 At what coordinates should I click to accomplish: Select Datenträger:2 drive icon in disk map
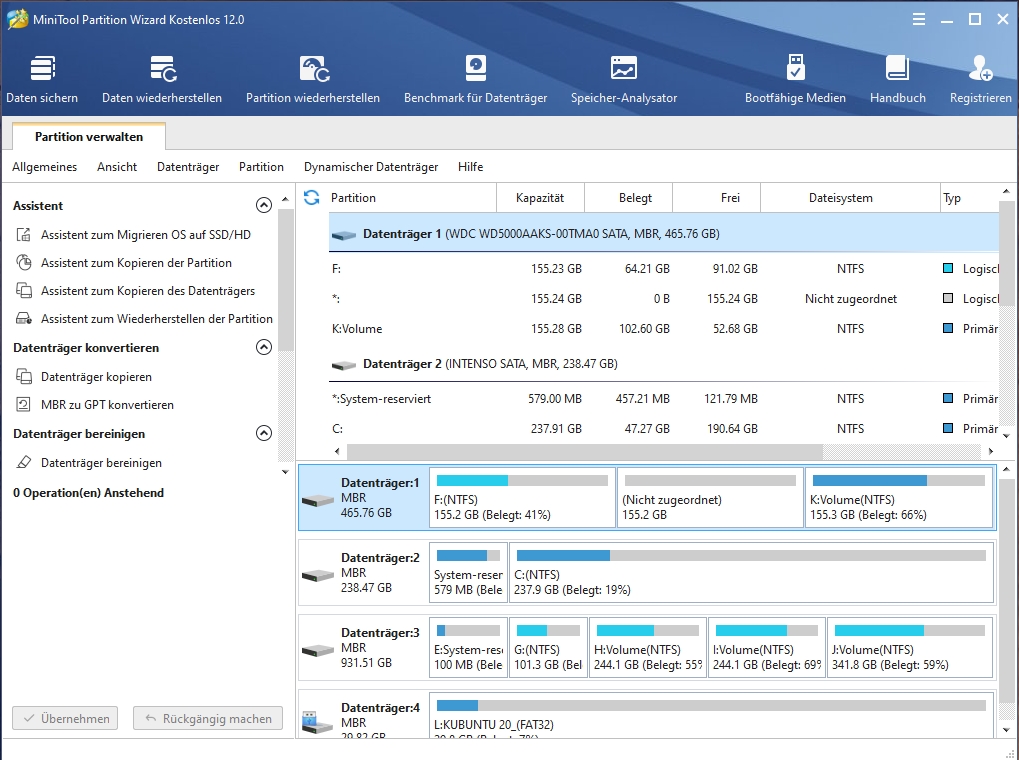coord(318,575)
